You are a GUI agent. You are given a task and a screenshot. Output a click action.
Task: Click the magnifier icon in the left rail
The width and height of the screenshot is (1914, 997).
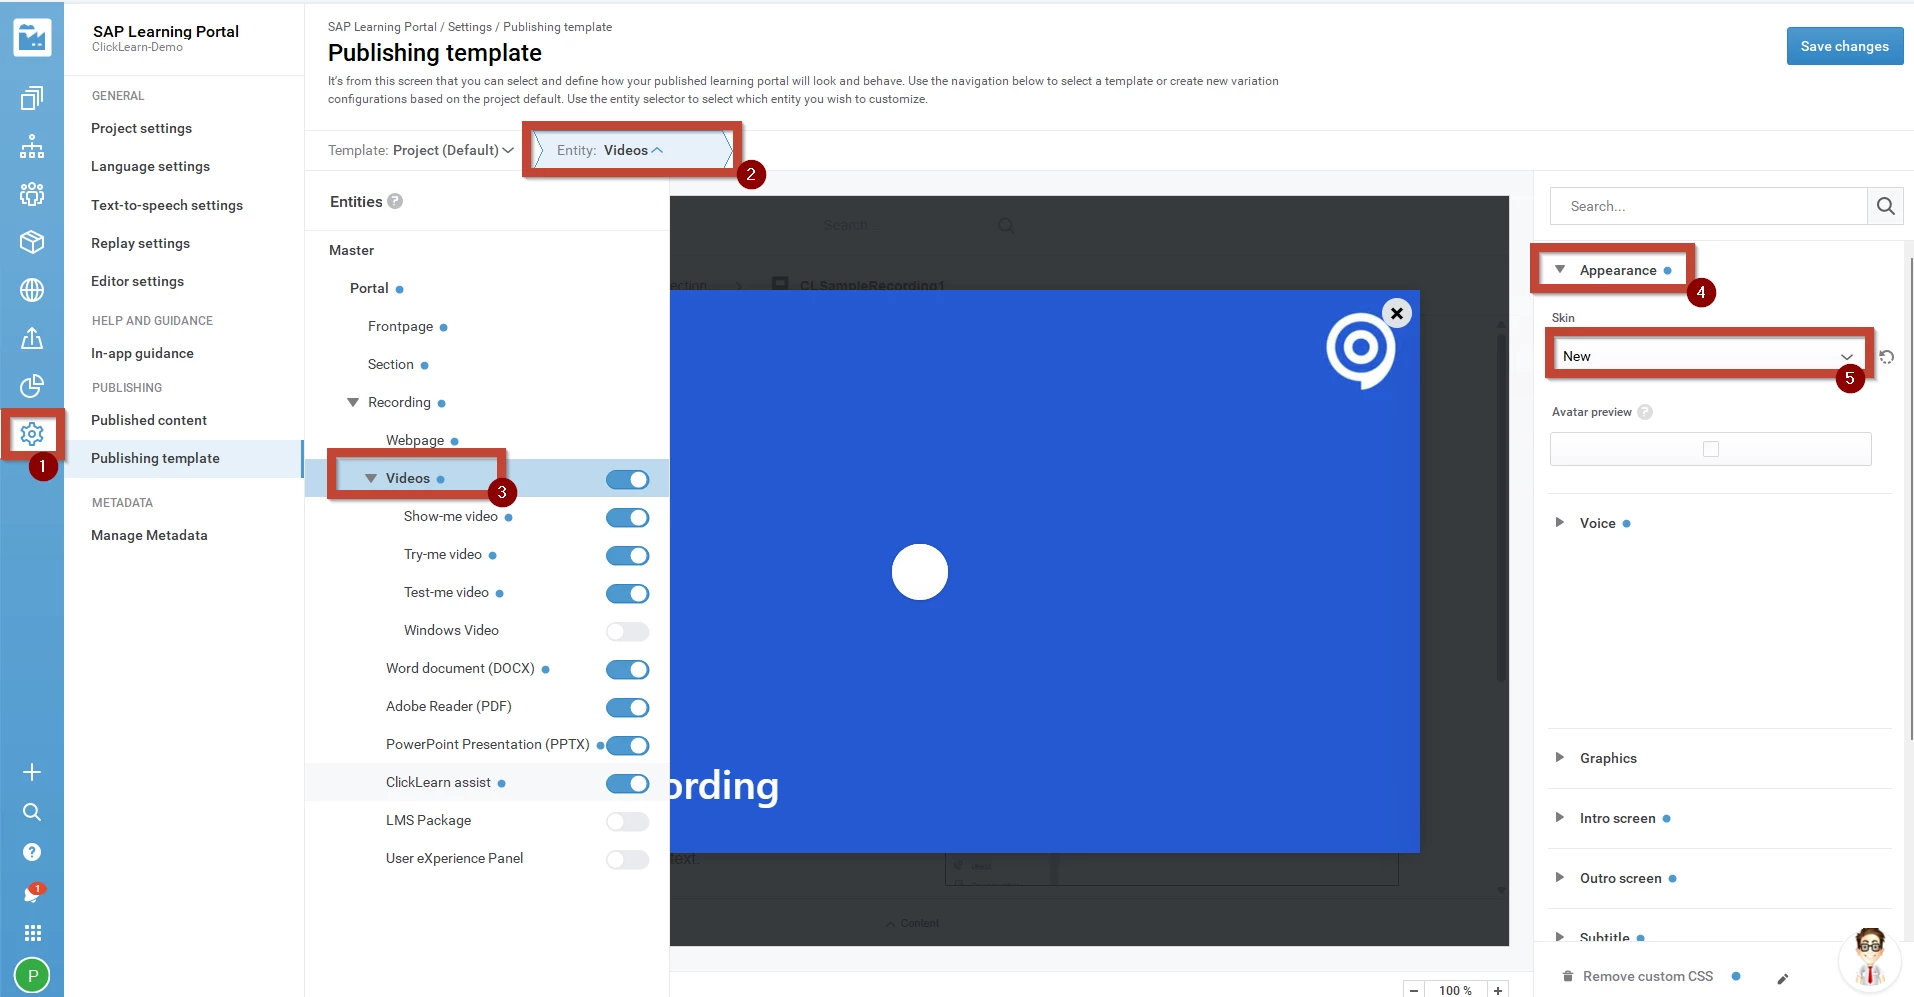[x=32, y=812]
